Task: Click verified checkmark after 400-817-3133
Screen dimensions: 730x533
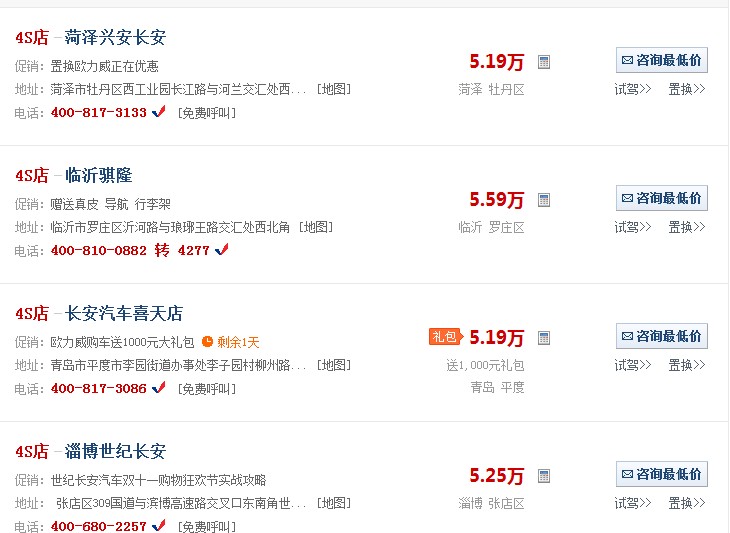Action: [159, 112]
